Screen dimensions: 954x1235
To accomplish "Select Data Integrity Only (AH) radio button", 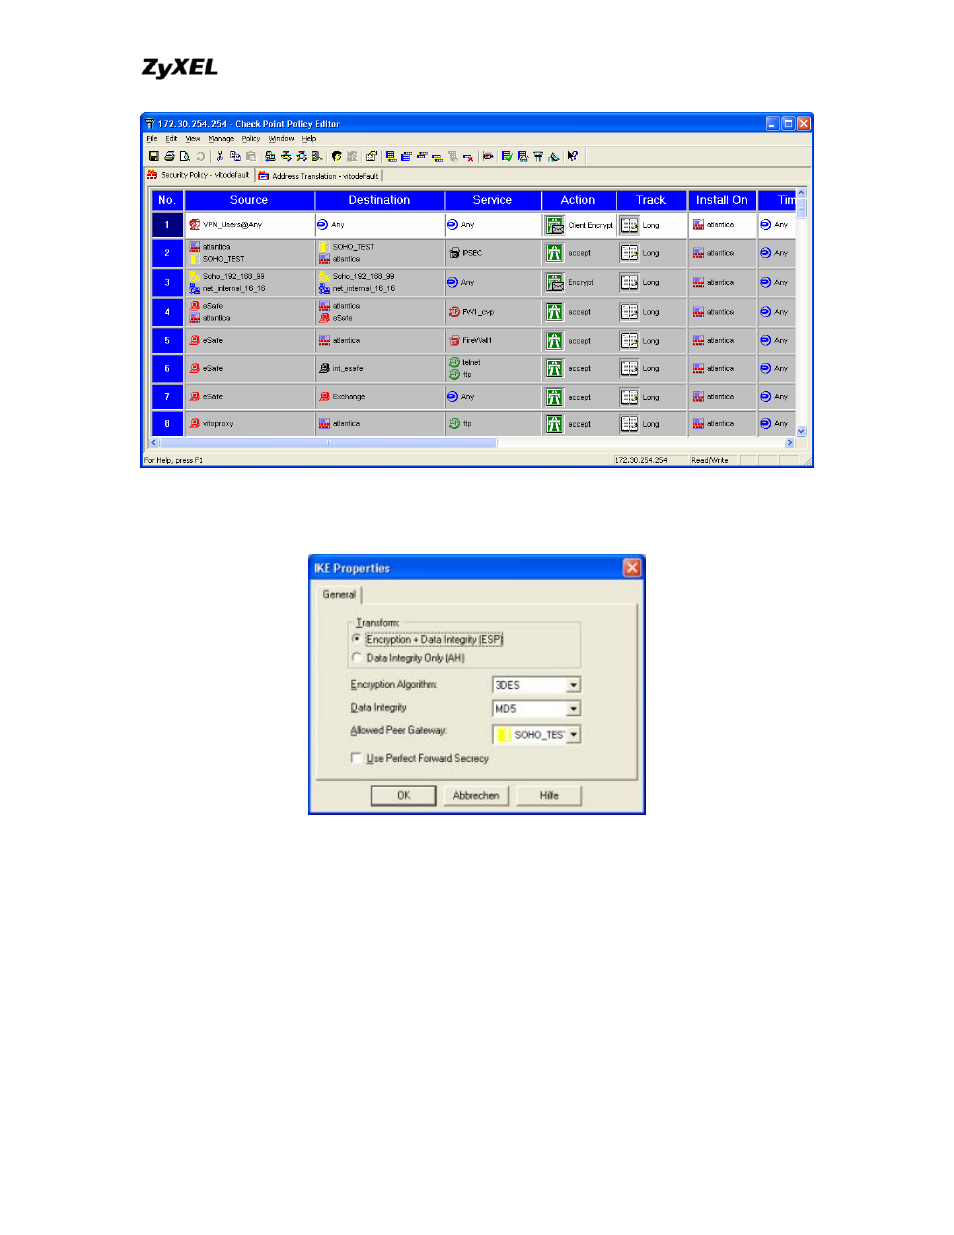I will click(356, 658).
